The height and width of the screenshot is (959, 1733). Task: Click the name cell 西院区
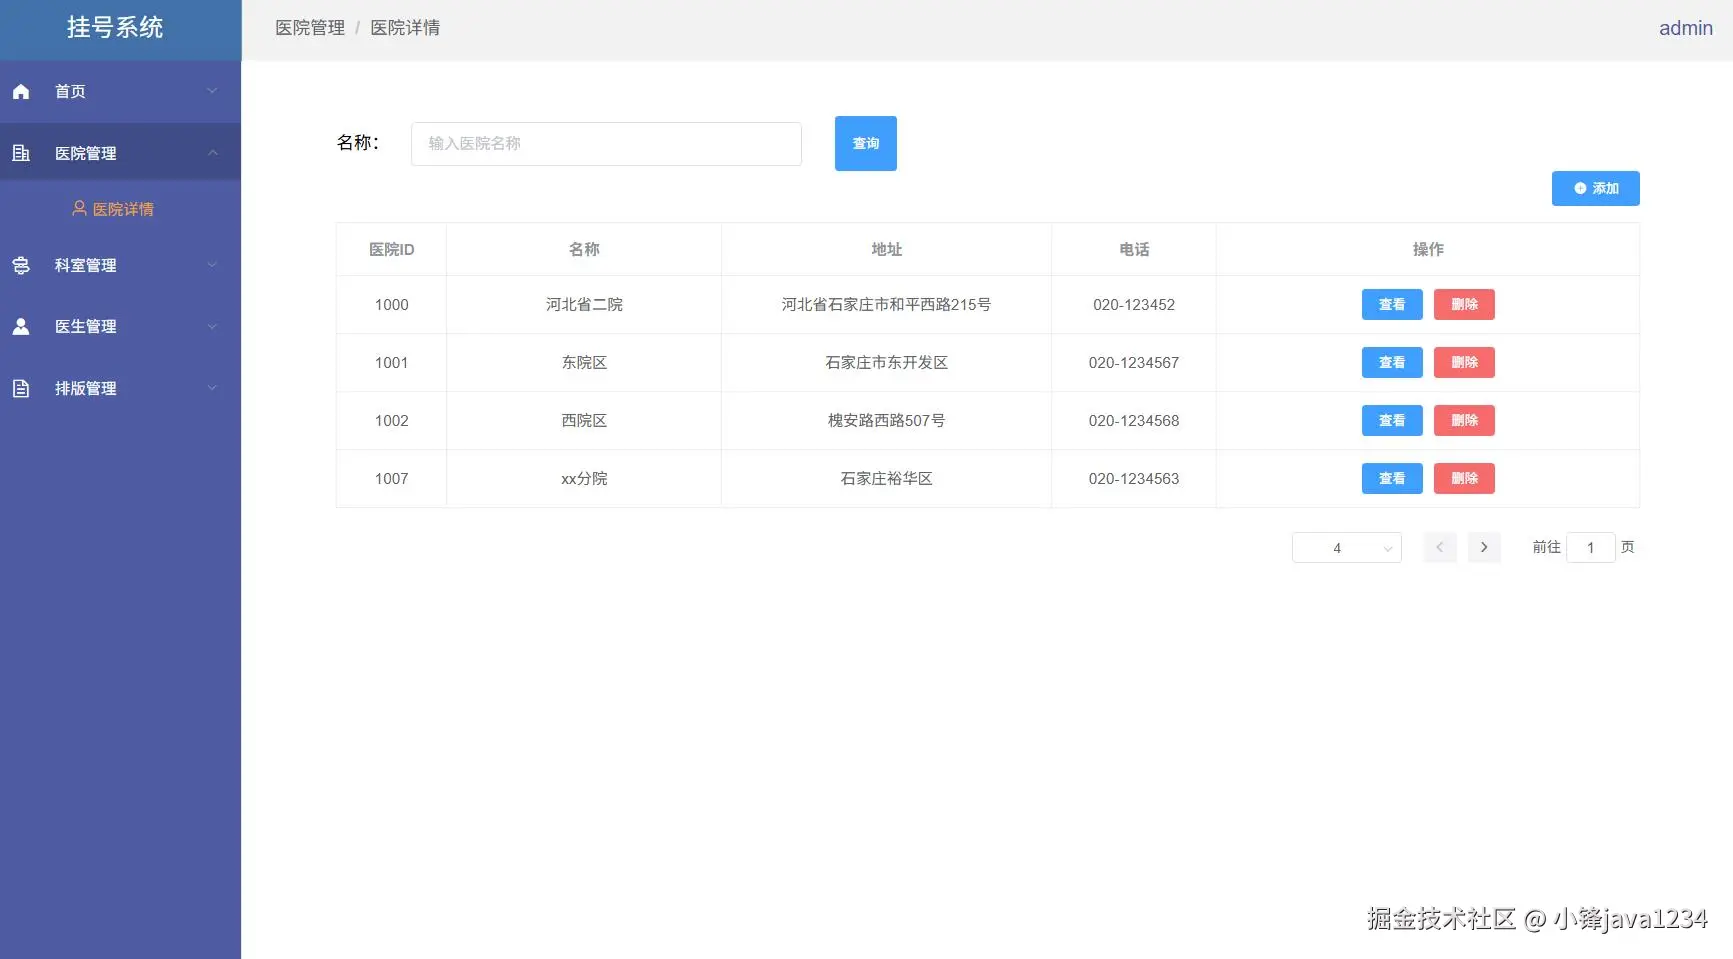pos(584,421)
